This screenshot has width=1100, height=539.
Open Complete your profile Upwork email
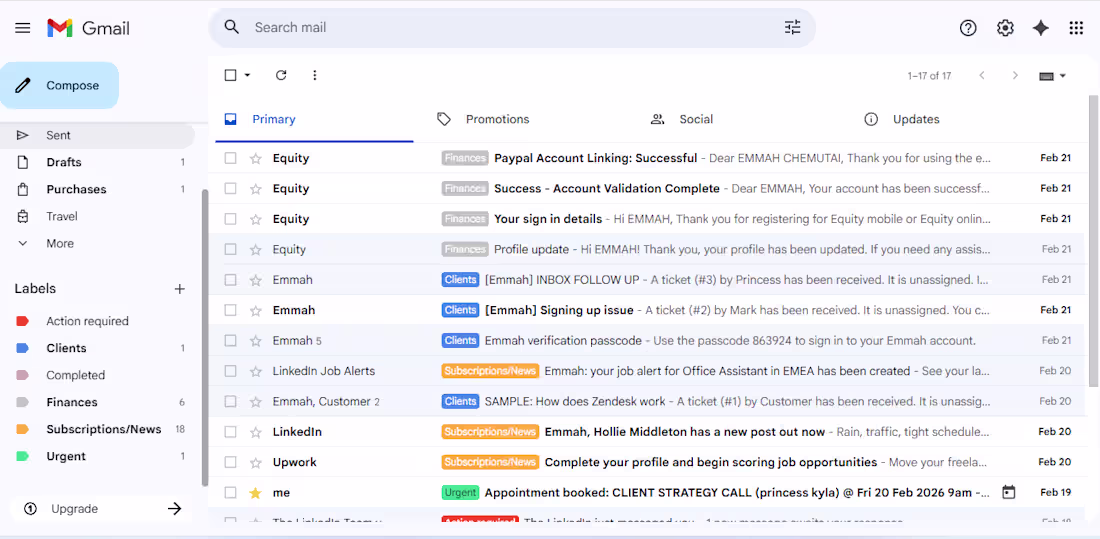click(648, 463)
